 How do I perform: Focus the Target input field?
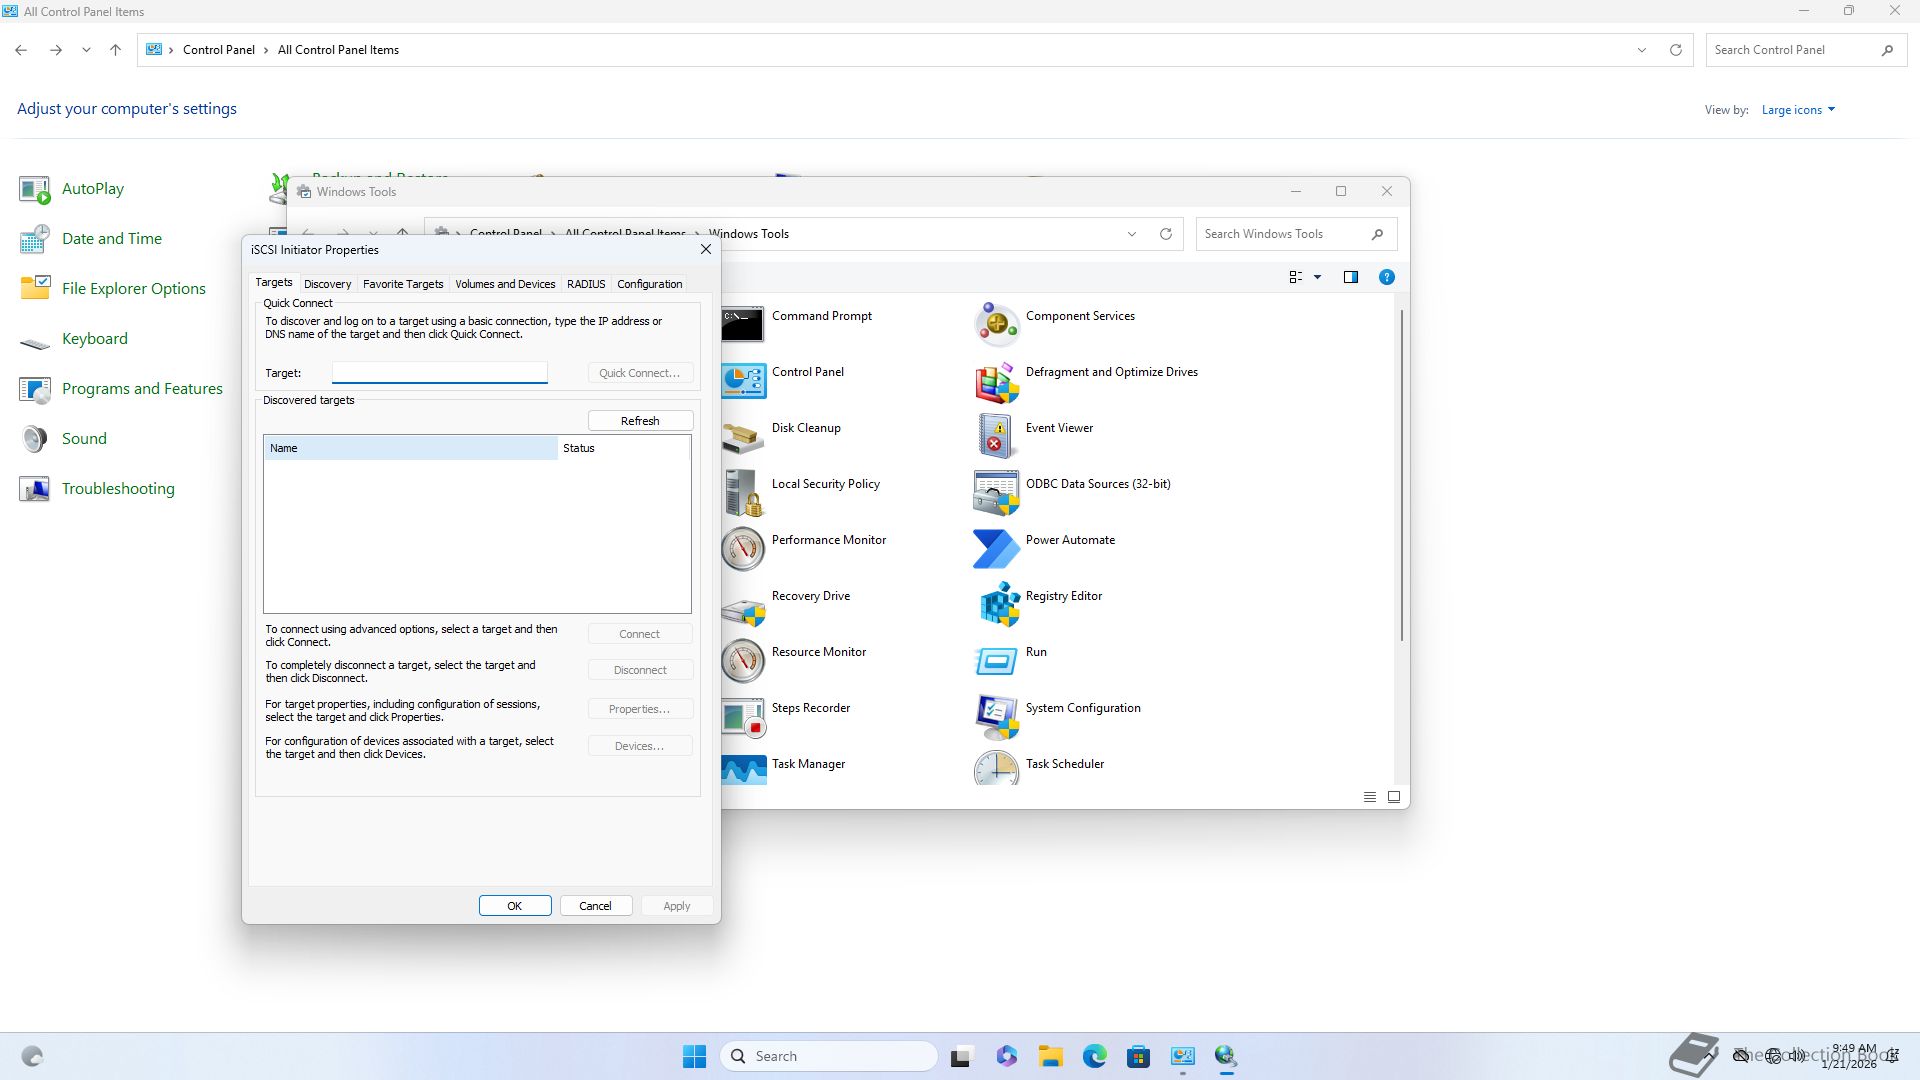(x=439, y=372)
